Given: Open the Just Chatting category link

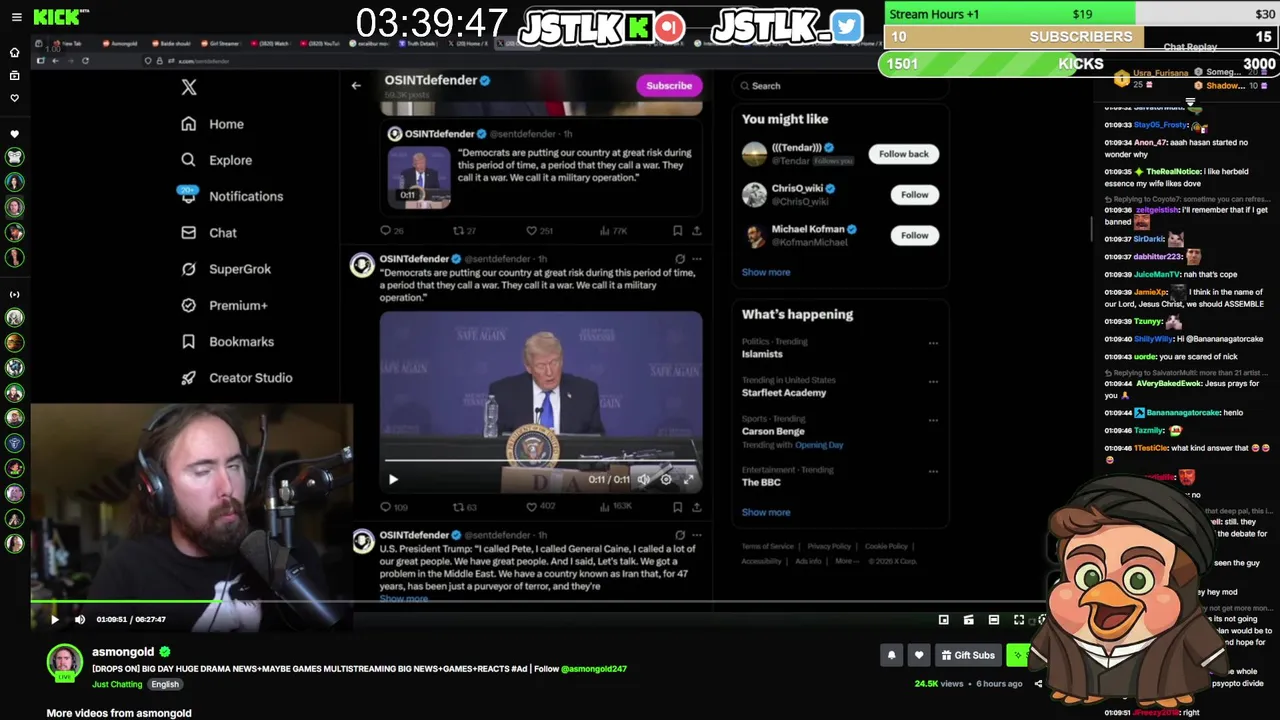Looking at the screenshot, I should 117,685.
